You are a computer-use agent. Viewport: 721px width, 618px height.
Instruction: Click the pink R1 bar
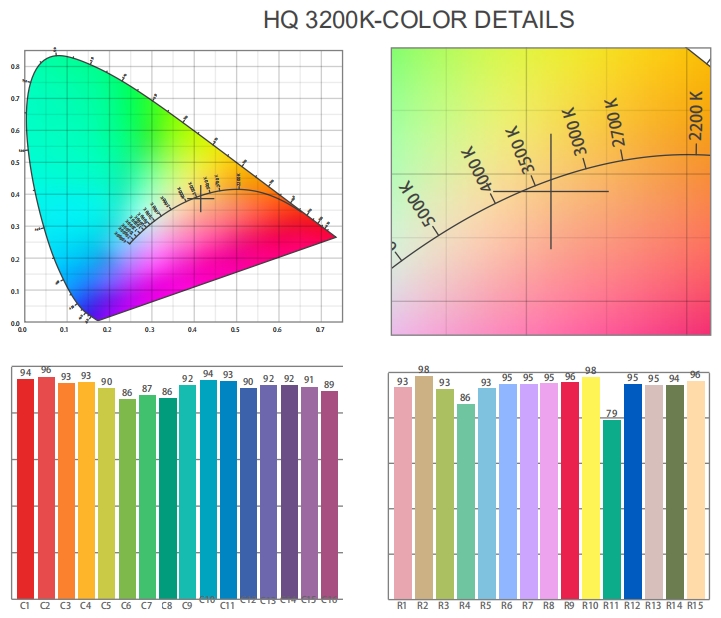(x=403, y=492)
